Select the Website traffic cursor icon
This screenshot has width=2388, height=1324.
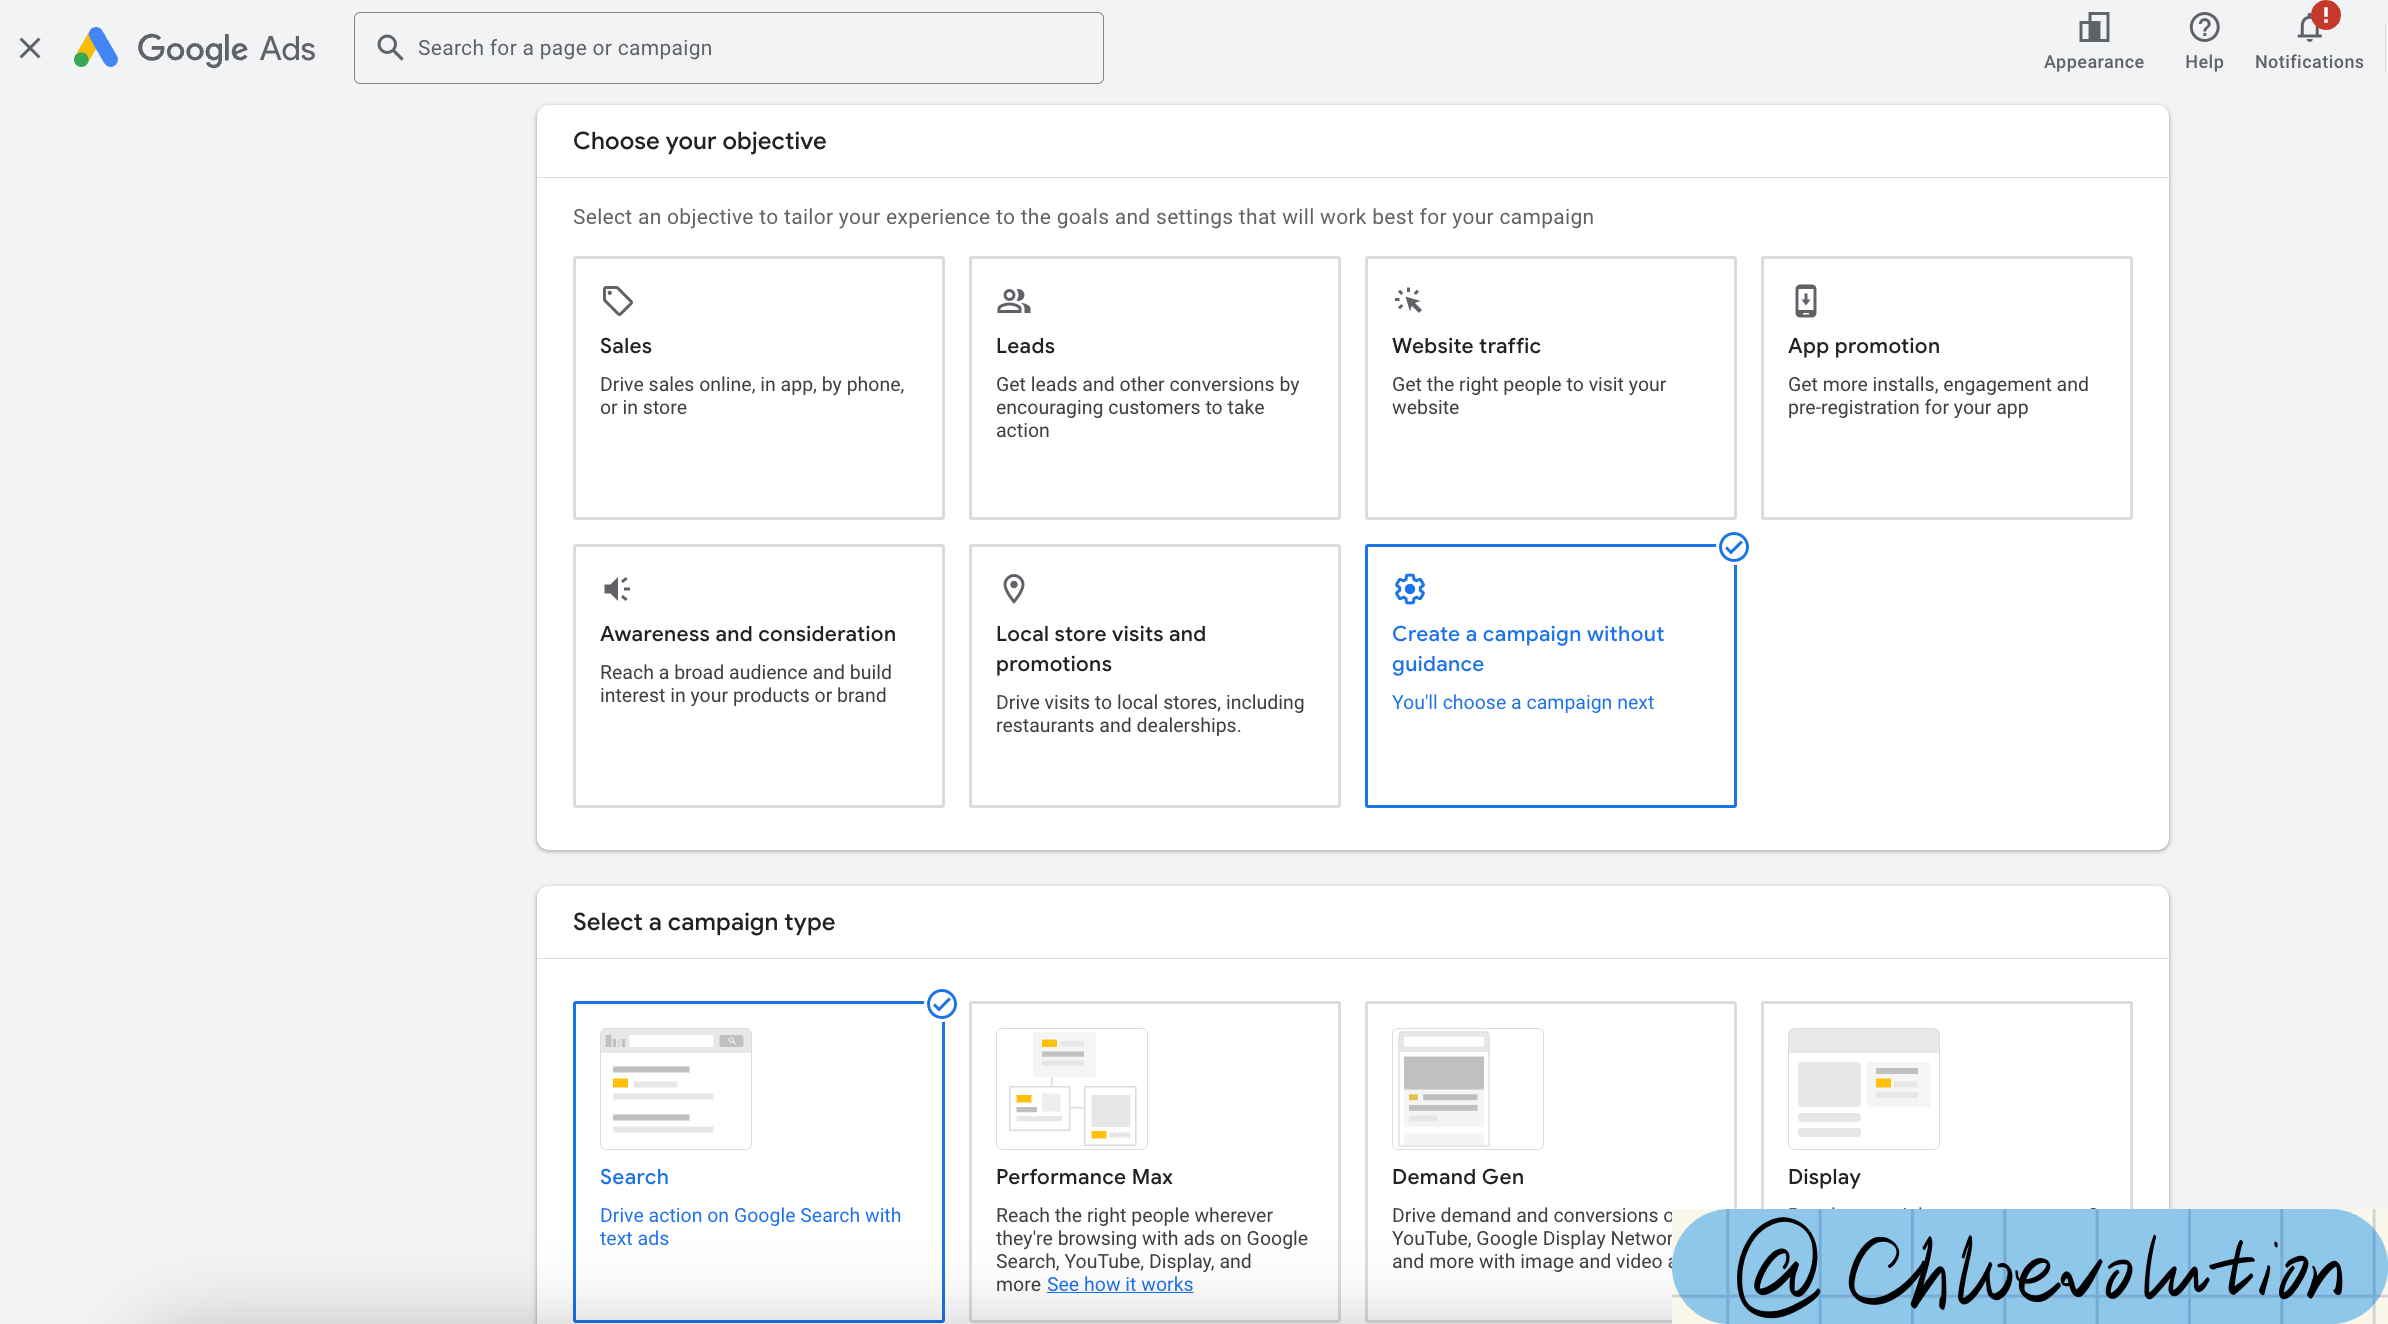point(1408,300)
